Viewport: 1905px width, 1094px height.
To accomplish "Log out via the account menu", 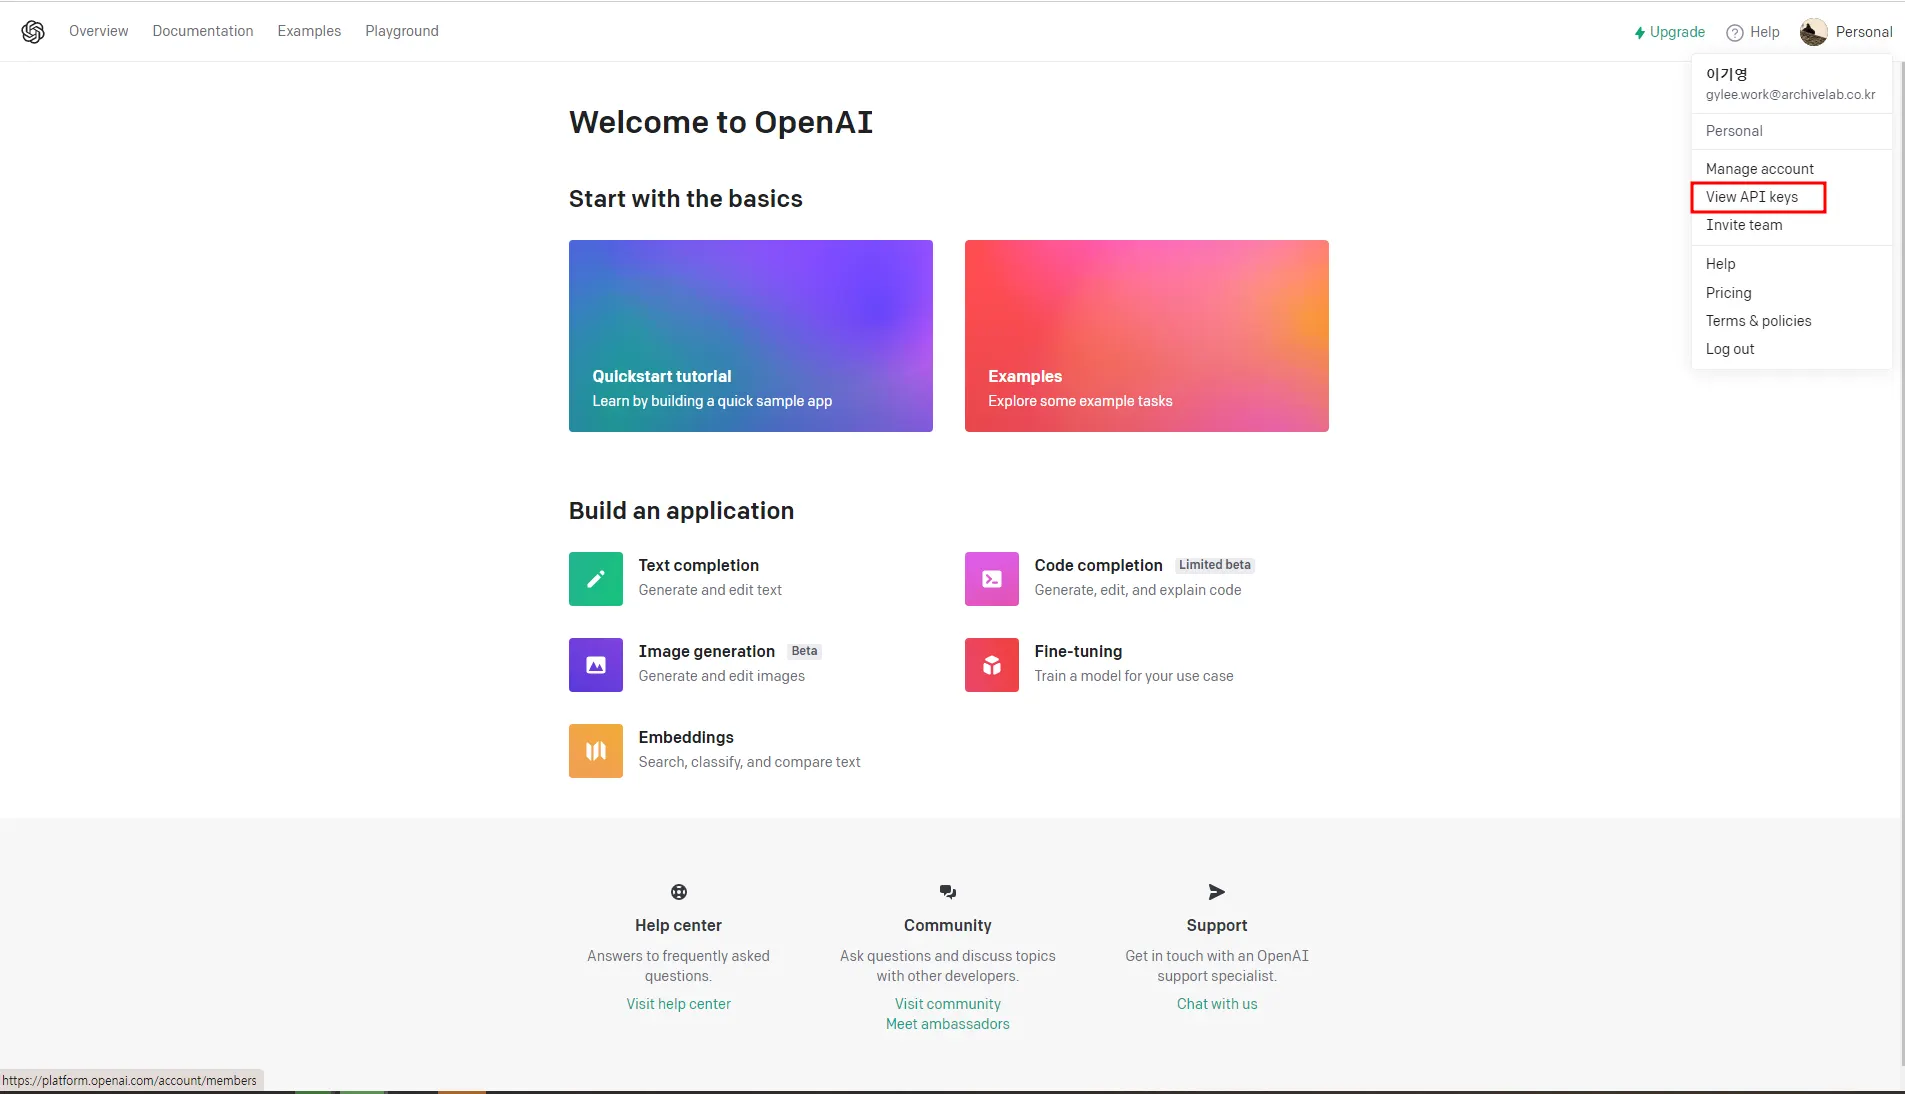I will point(1730,349).
